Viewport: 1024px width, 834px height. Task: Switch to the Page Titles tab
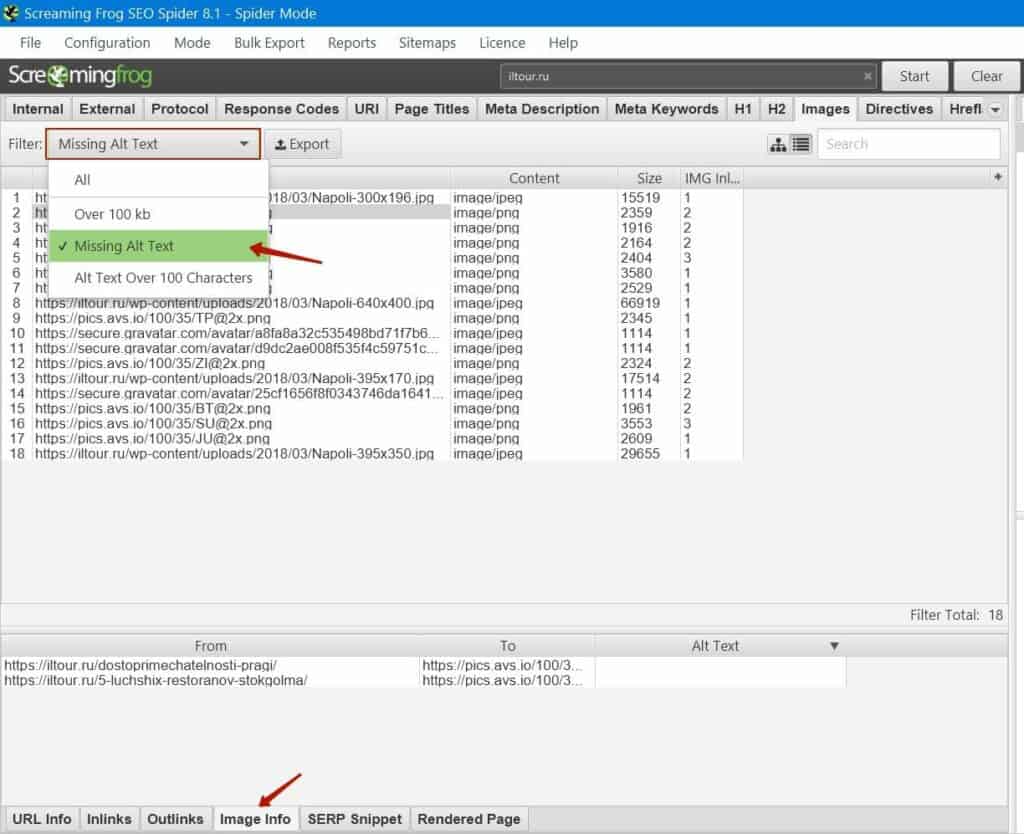[432, 109]
